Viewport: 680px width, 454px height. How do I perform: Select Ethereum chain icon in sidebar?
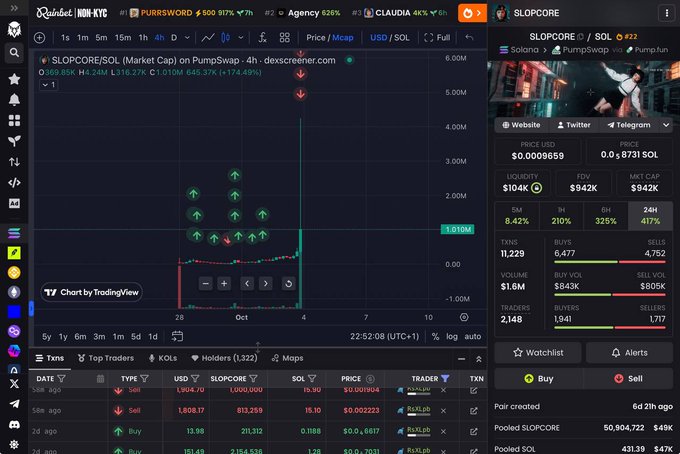(14, 292)
